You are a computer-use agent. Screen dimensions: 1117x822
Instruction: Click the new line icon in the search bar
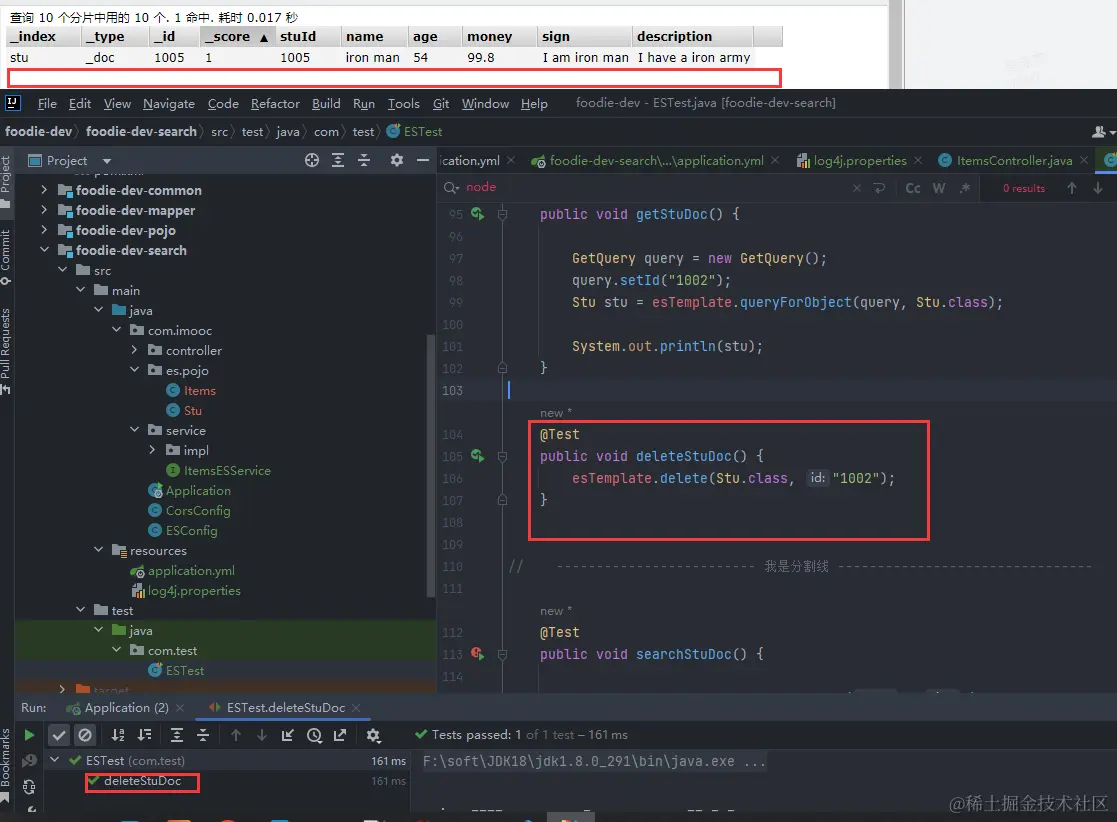[x=880, y=188]
